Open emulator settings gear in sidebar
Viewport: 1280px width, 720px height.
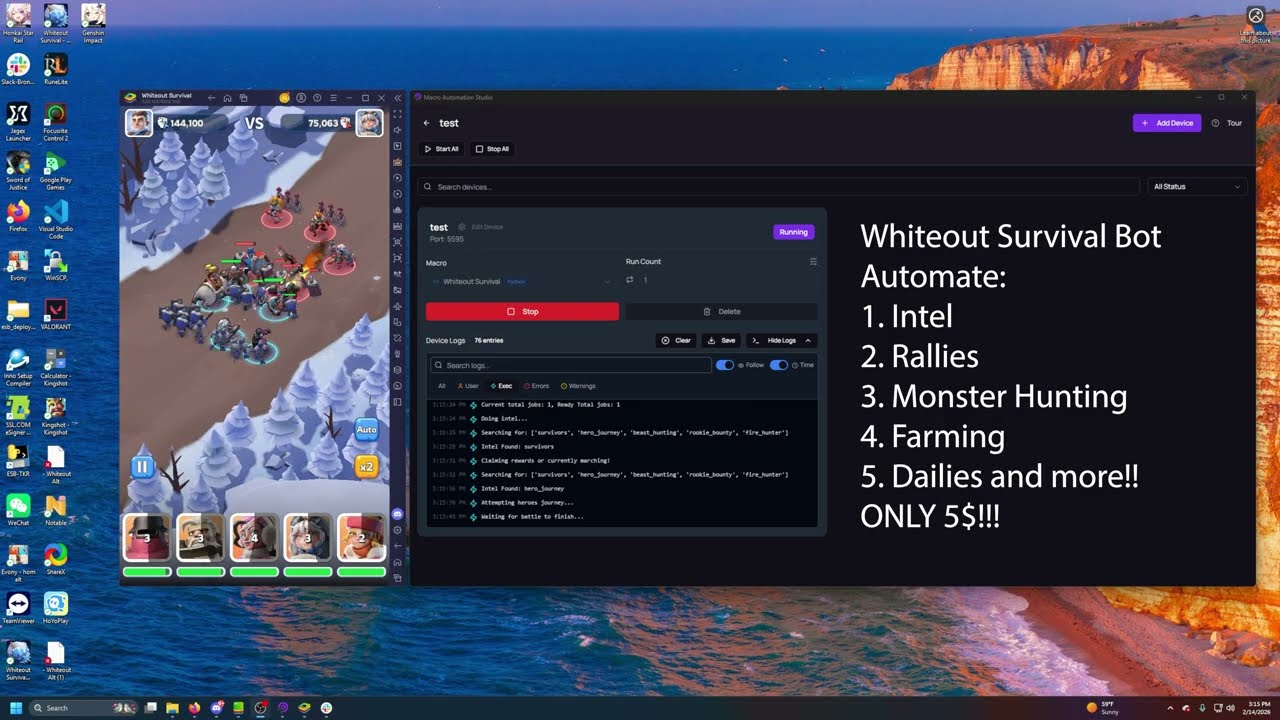(397, 530)
